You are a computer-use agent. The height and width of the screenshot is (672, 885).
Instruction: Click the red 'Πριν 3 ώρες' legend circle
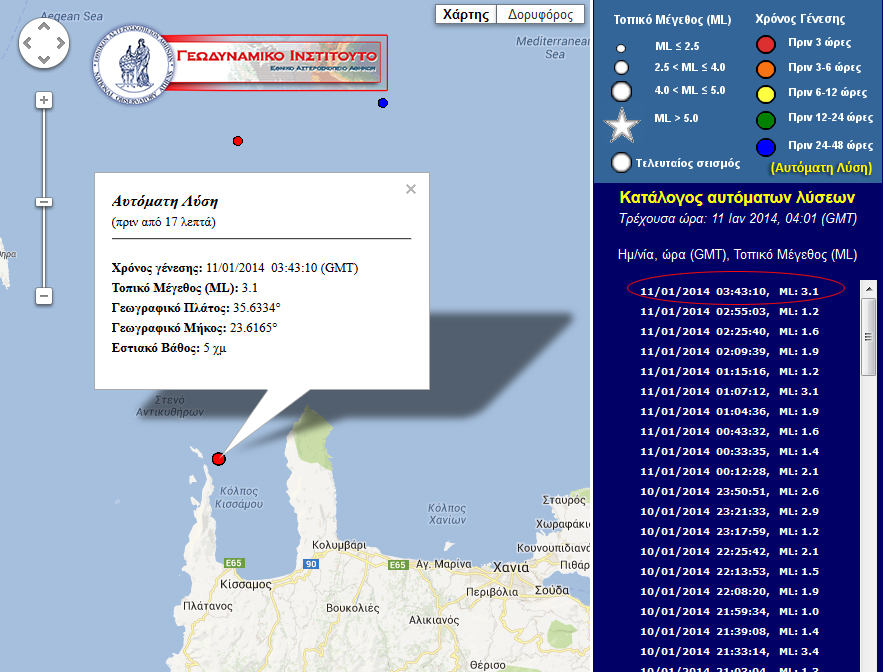pyautogui.click(x=766, y=44)
